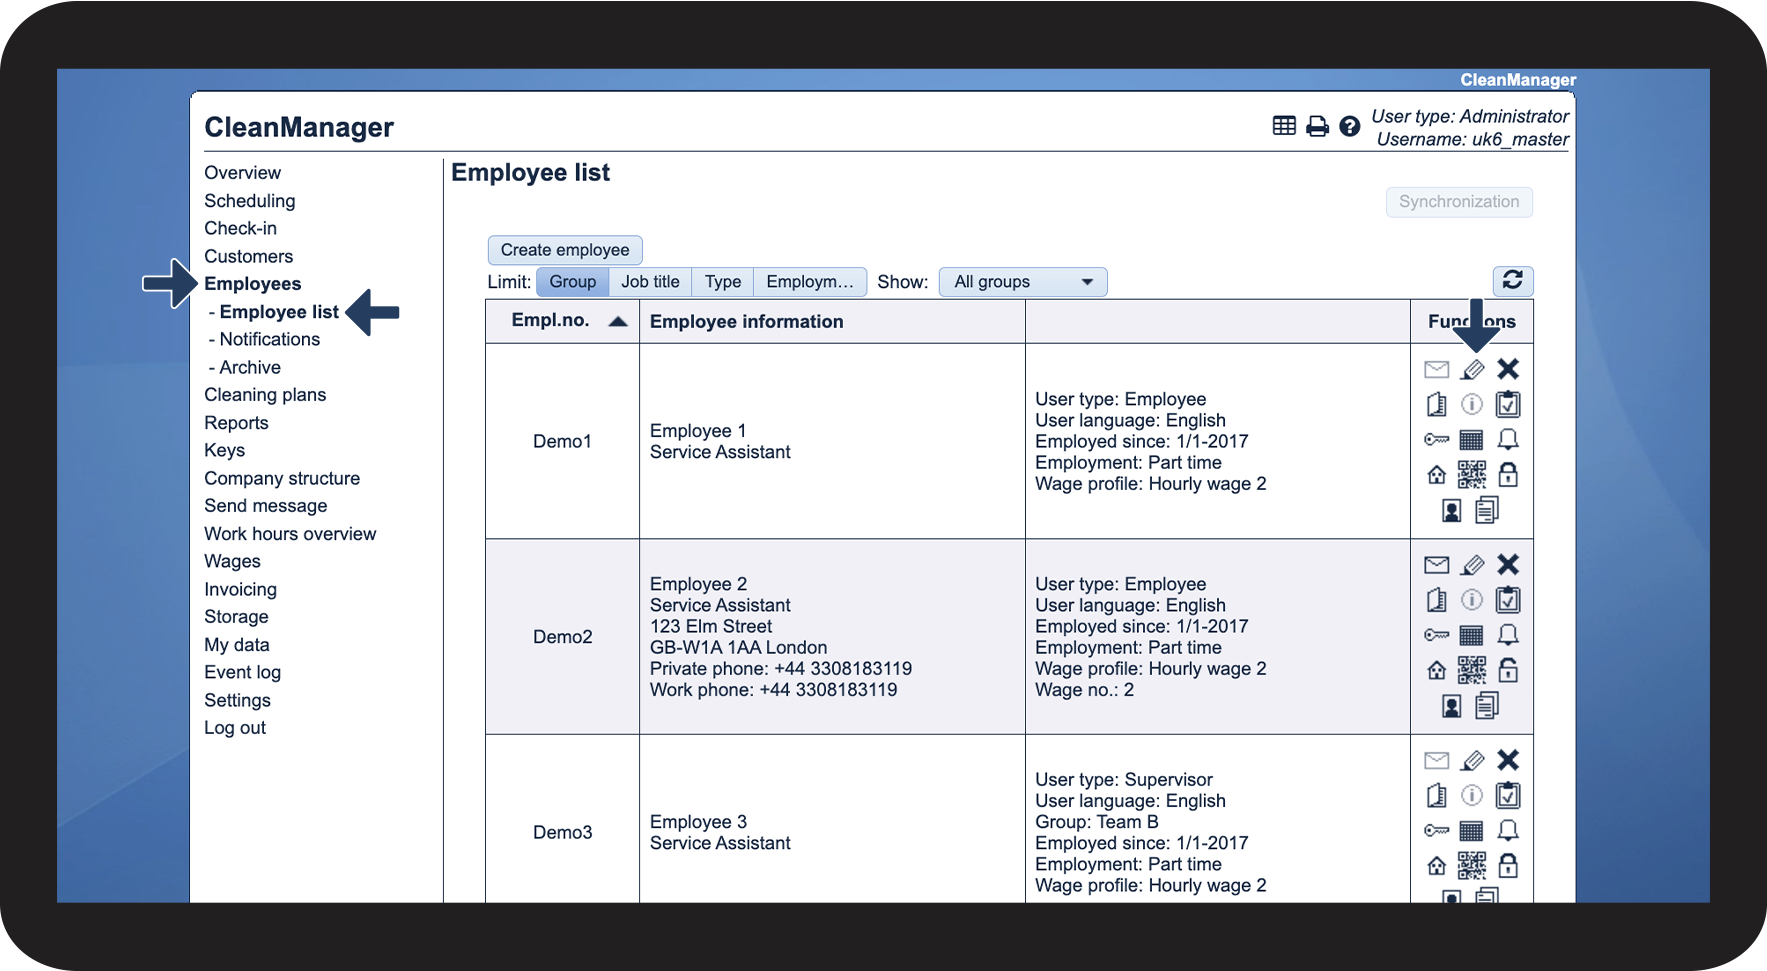Refresh the employee list
Screen dimensions: 1767x971
coord(1513,280)
